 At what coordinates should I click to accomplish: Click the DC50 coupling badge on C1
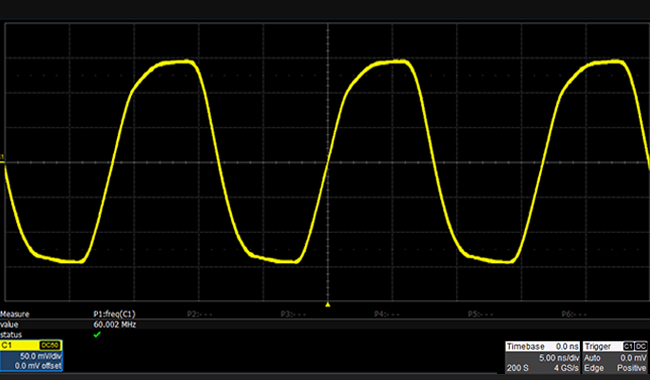coord(50,346)
